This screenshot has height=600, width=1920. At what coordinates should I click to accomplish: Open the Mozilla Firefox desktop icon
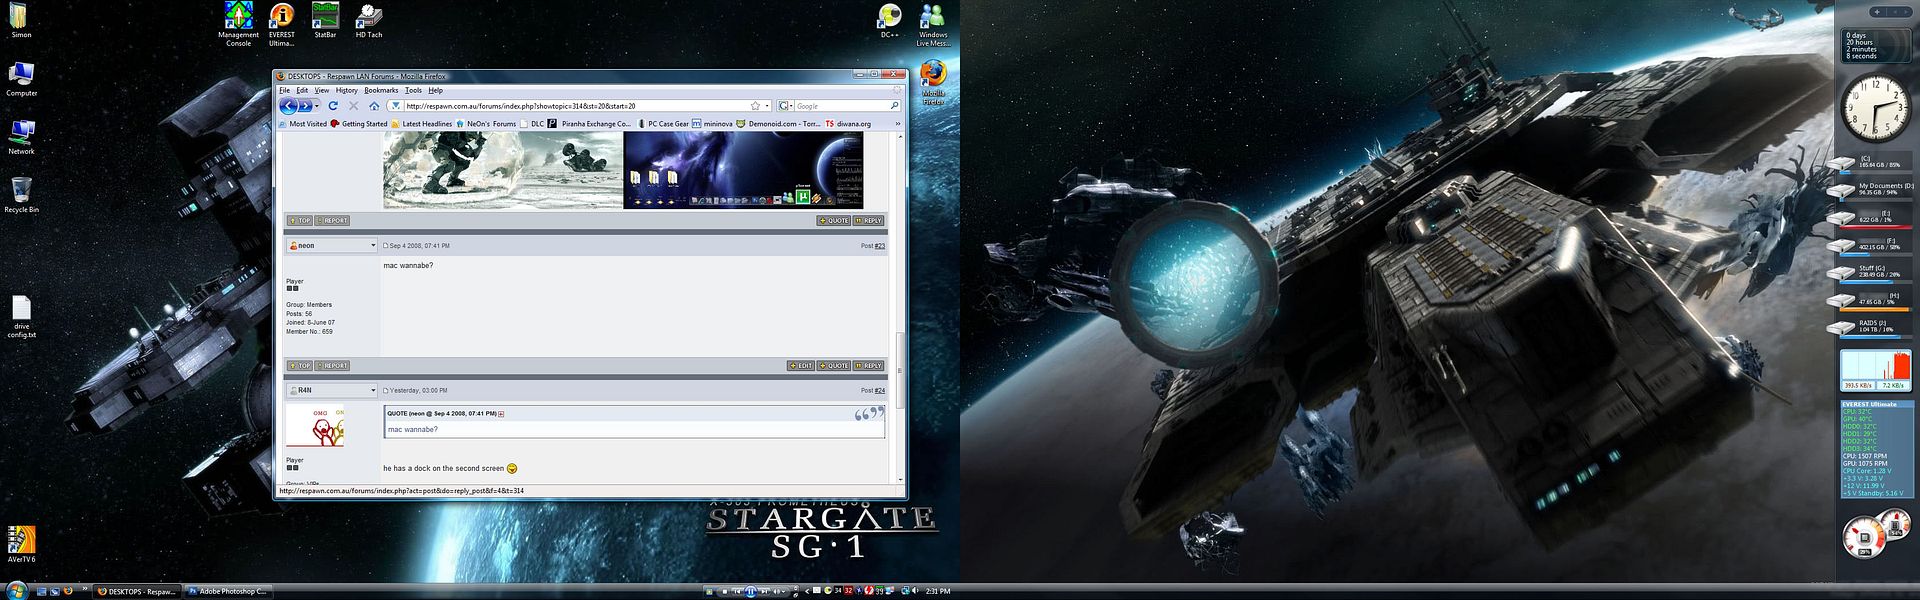pyautogui.click(x=933, y=82)
